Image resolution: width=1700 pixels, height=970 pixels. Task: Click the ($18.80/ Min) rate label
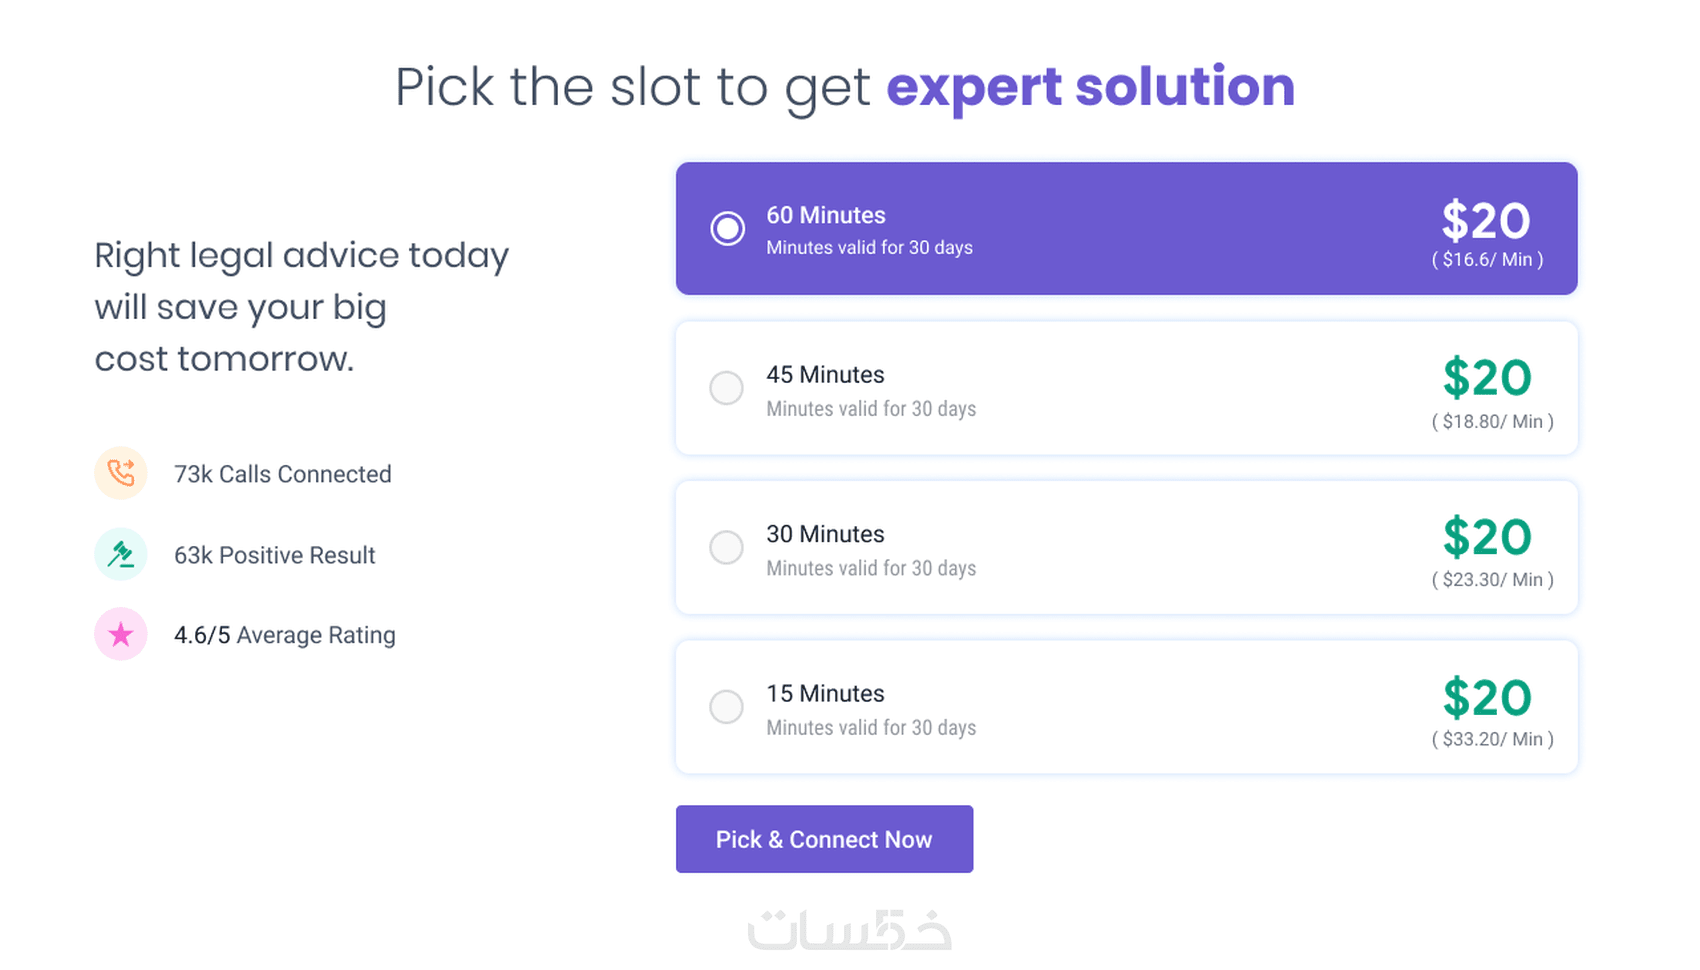pos(1492,421)
